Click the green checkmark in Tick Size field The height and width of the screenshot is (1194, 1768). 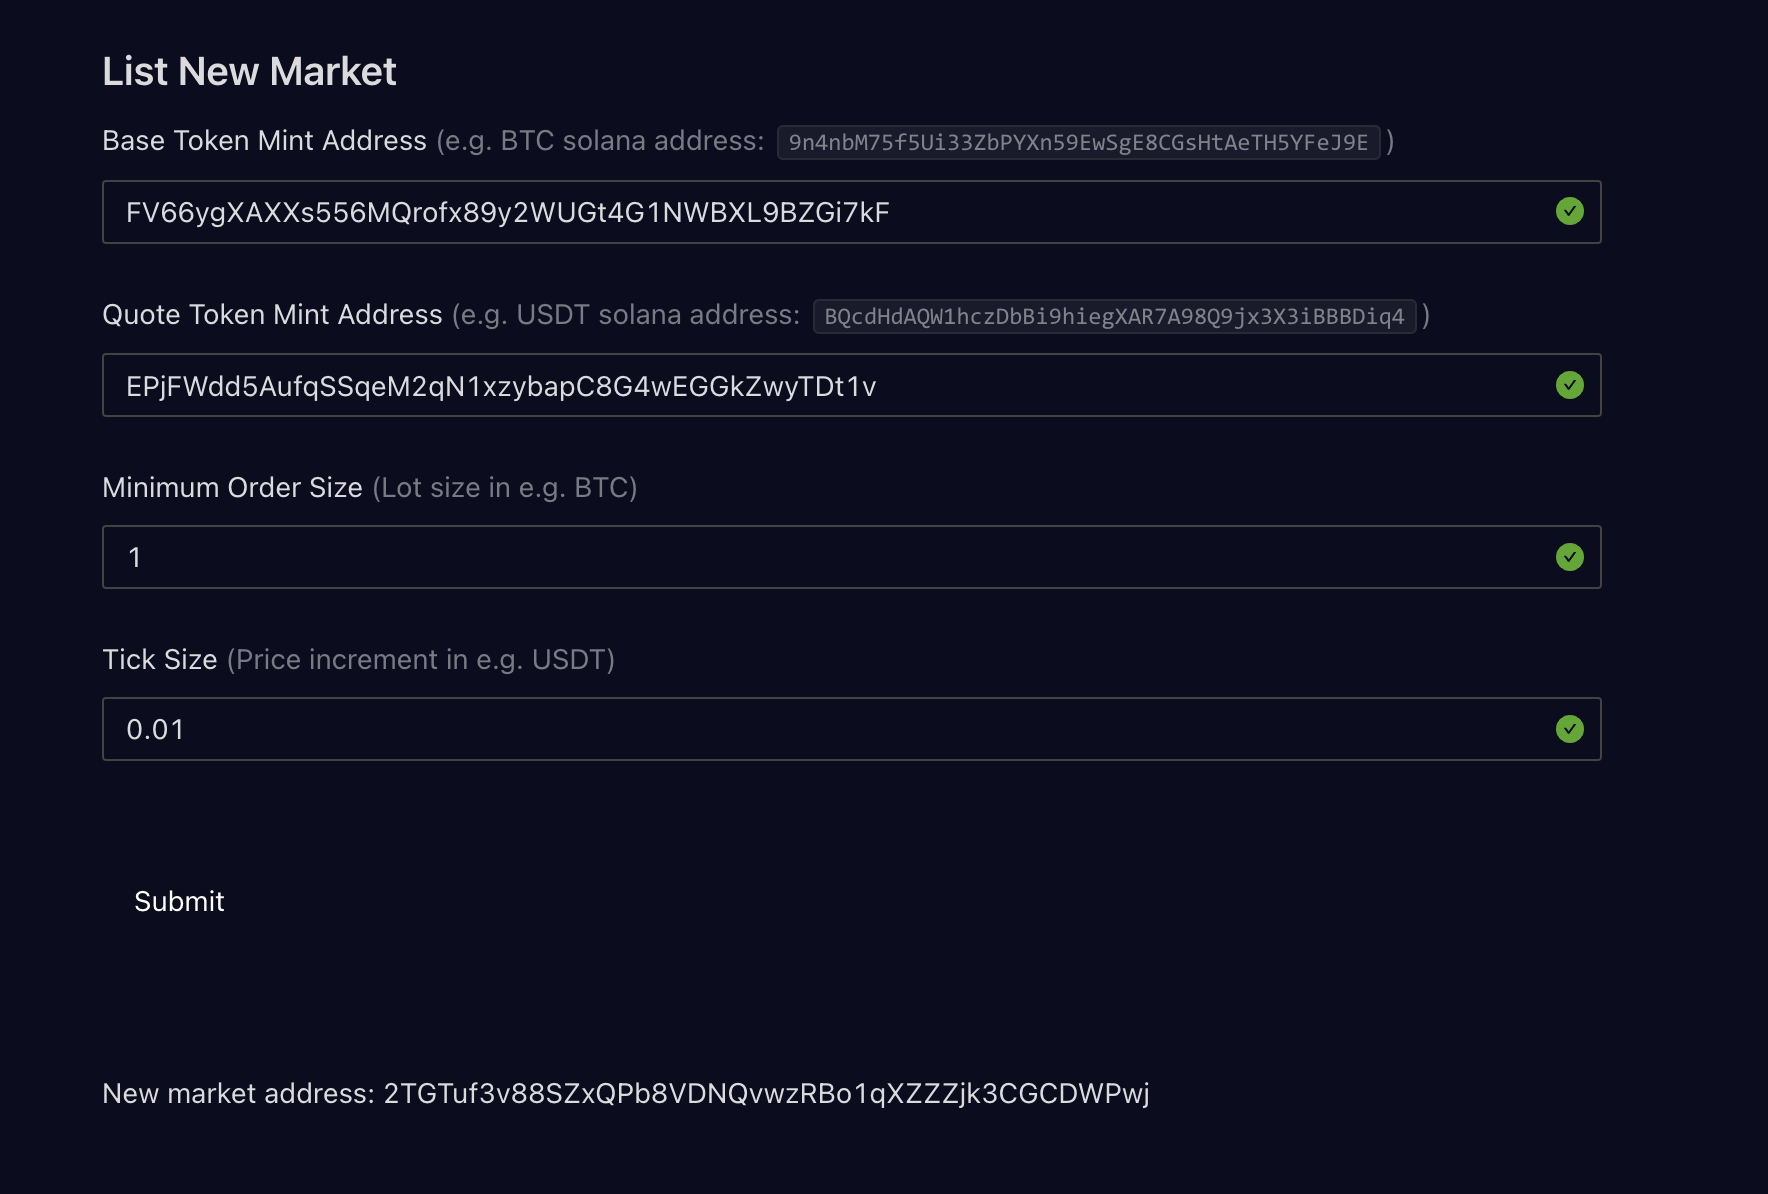pos(1570,729)
